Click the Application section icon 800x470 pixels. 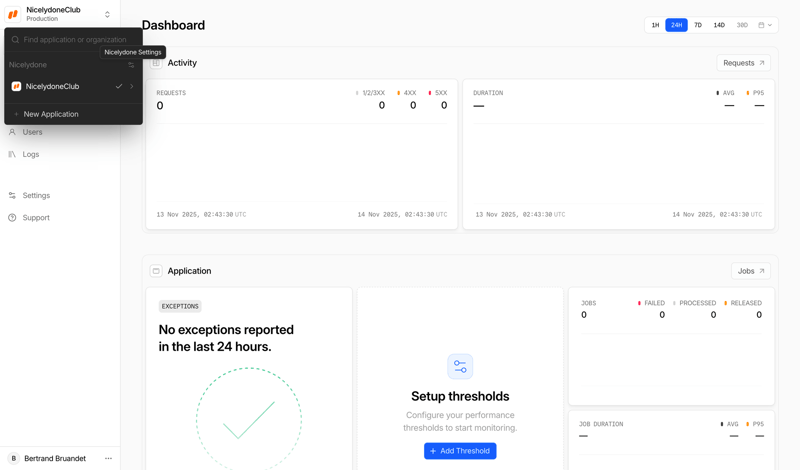(156, 271)
